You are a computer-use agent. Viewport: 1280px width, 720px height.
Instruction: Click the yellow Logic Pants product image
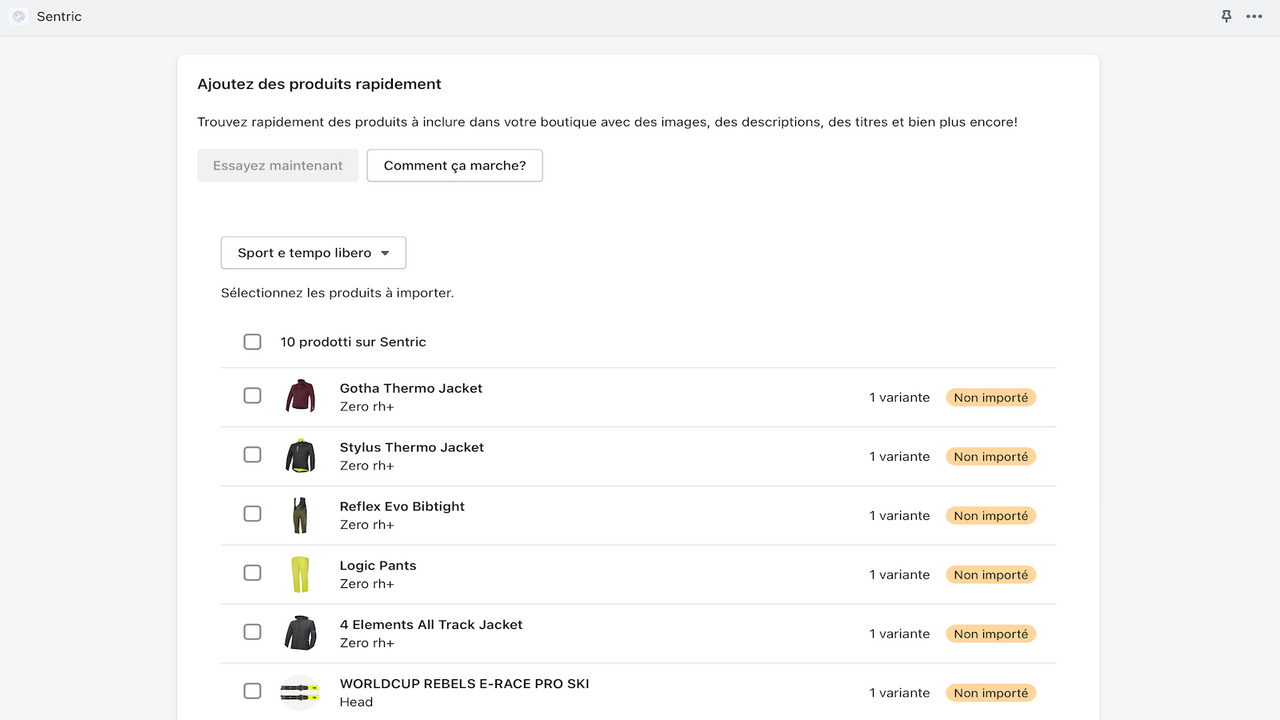[300, 574]
